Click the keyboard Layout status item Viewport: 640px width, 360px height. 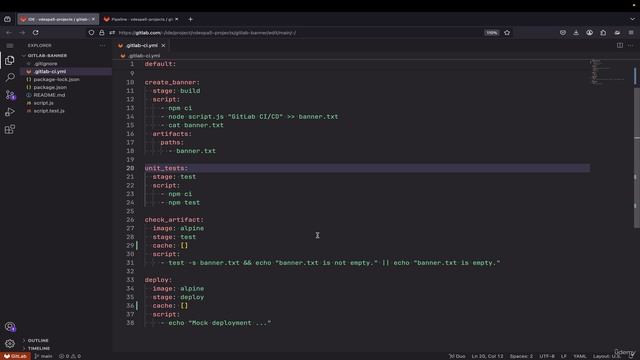coord(607,356)
